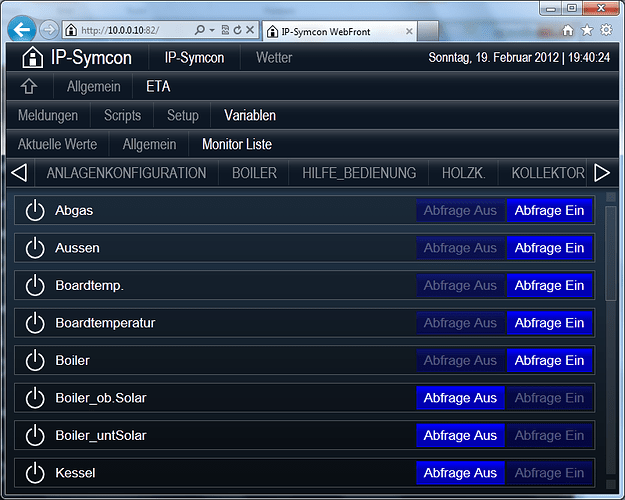Click scrollbar up arrow of variable list

(611, 197)
